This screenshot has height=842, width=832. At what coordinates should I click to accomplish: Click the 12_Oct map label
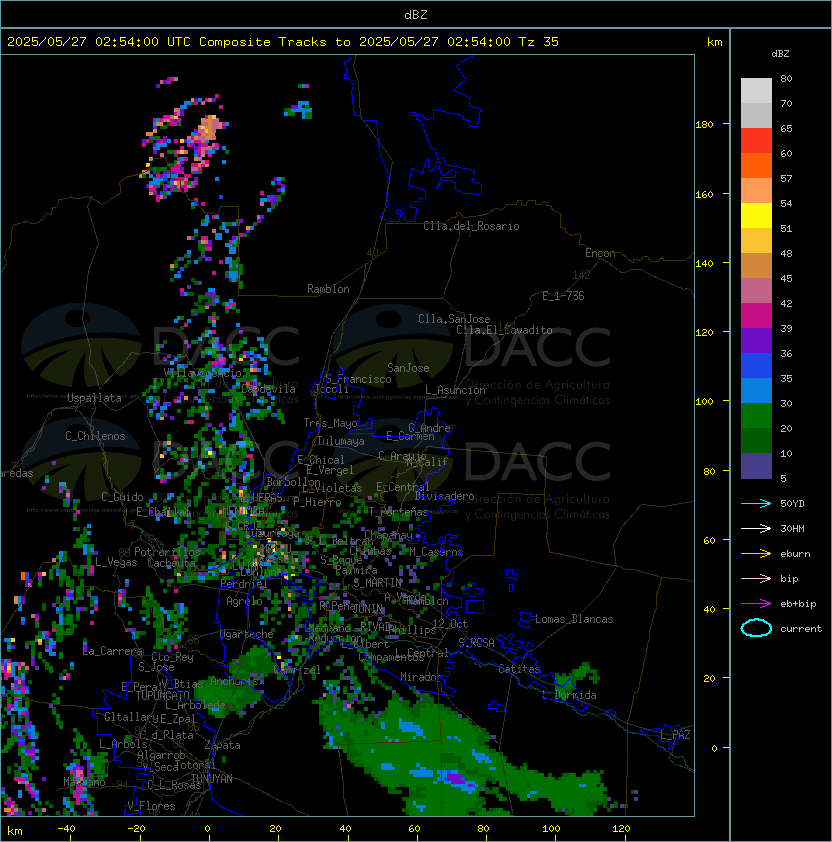450,624
